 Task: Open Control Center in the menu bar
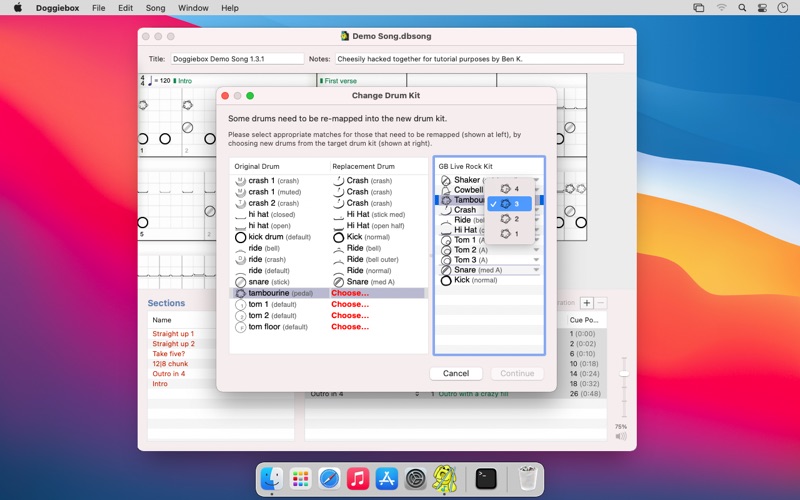pyautogui.click(x=762, y=8)
